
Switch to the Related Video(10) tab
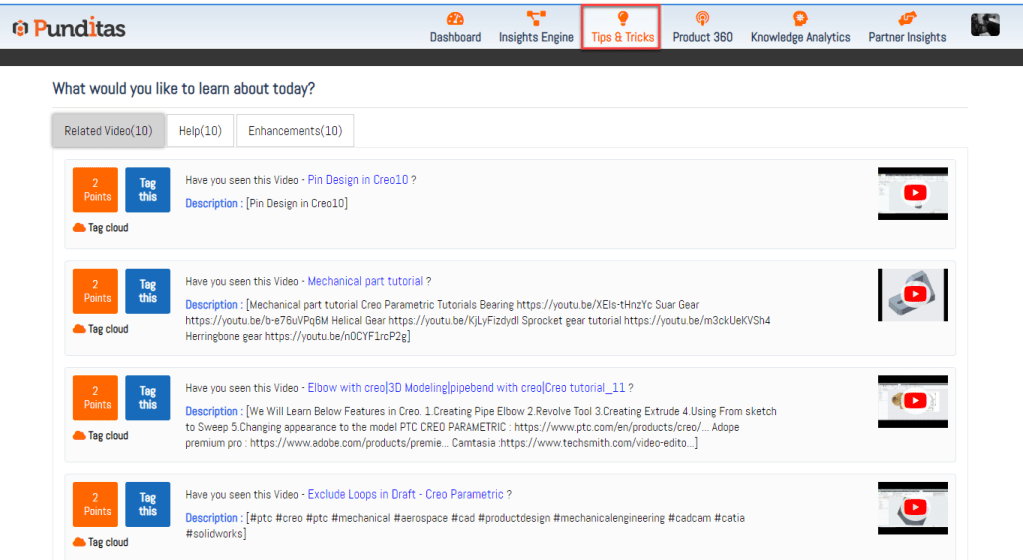click(x=108, y=131)
